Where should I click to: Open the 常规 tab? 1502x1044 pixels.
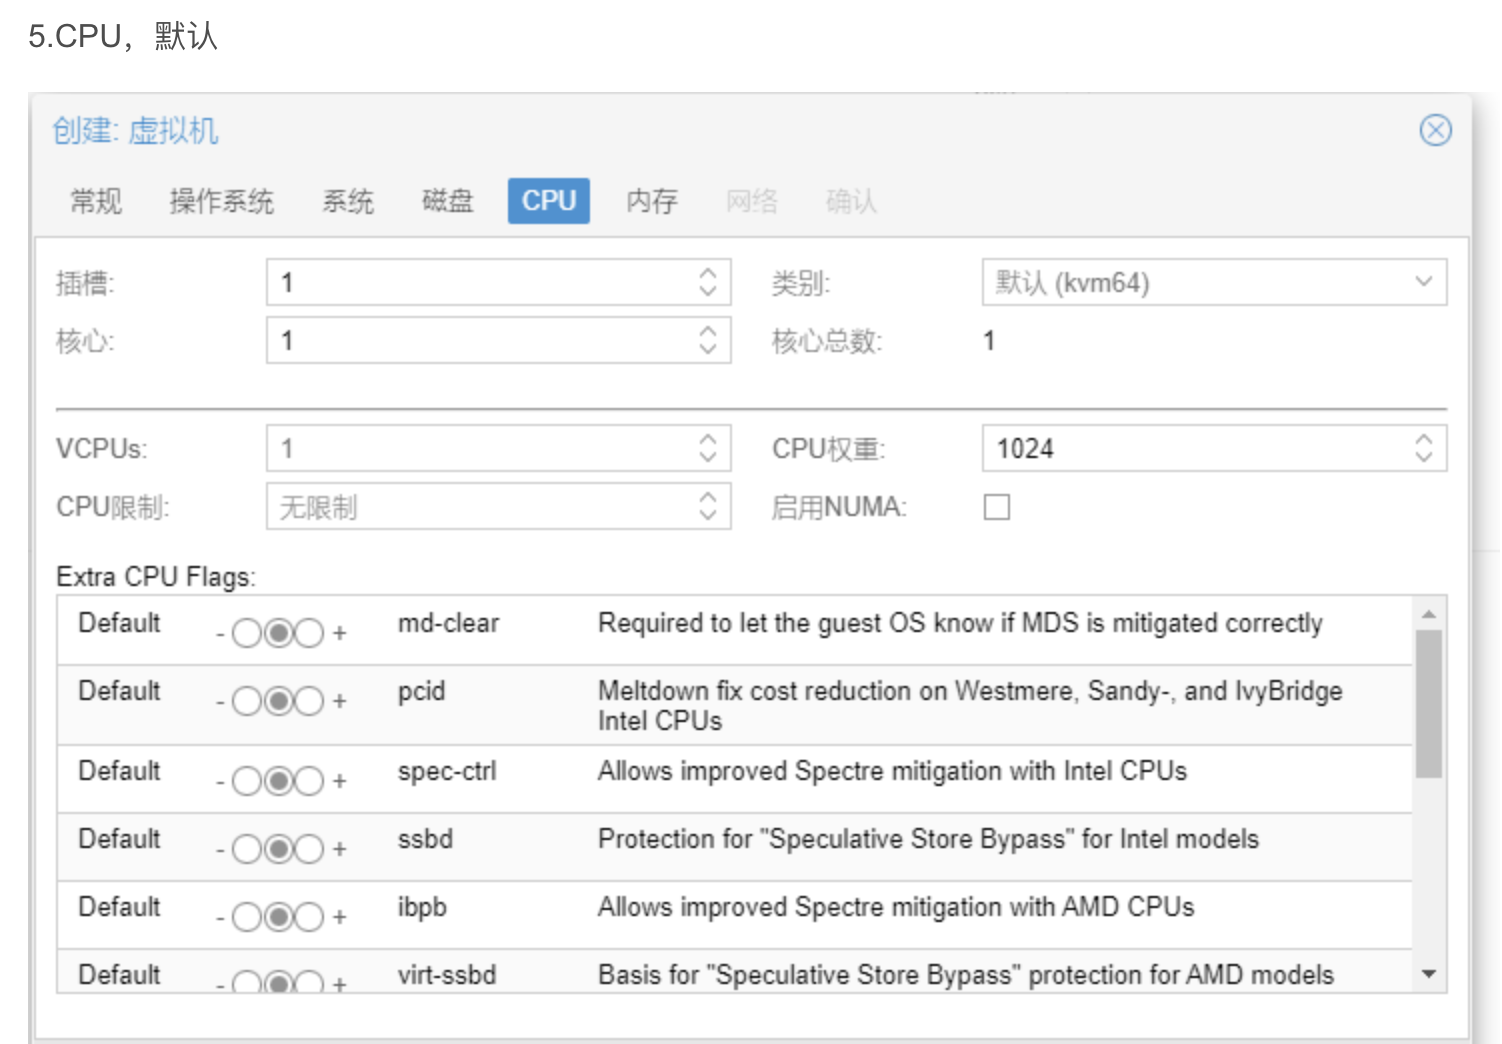pos(96,201)
